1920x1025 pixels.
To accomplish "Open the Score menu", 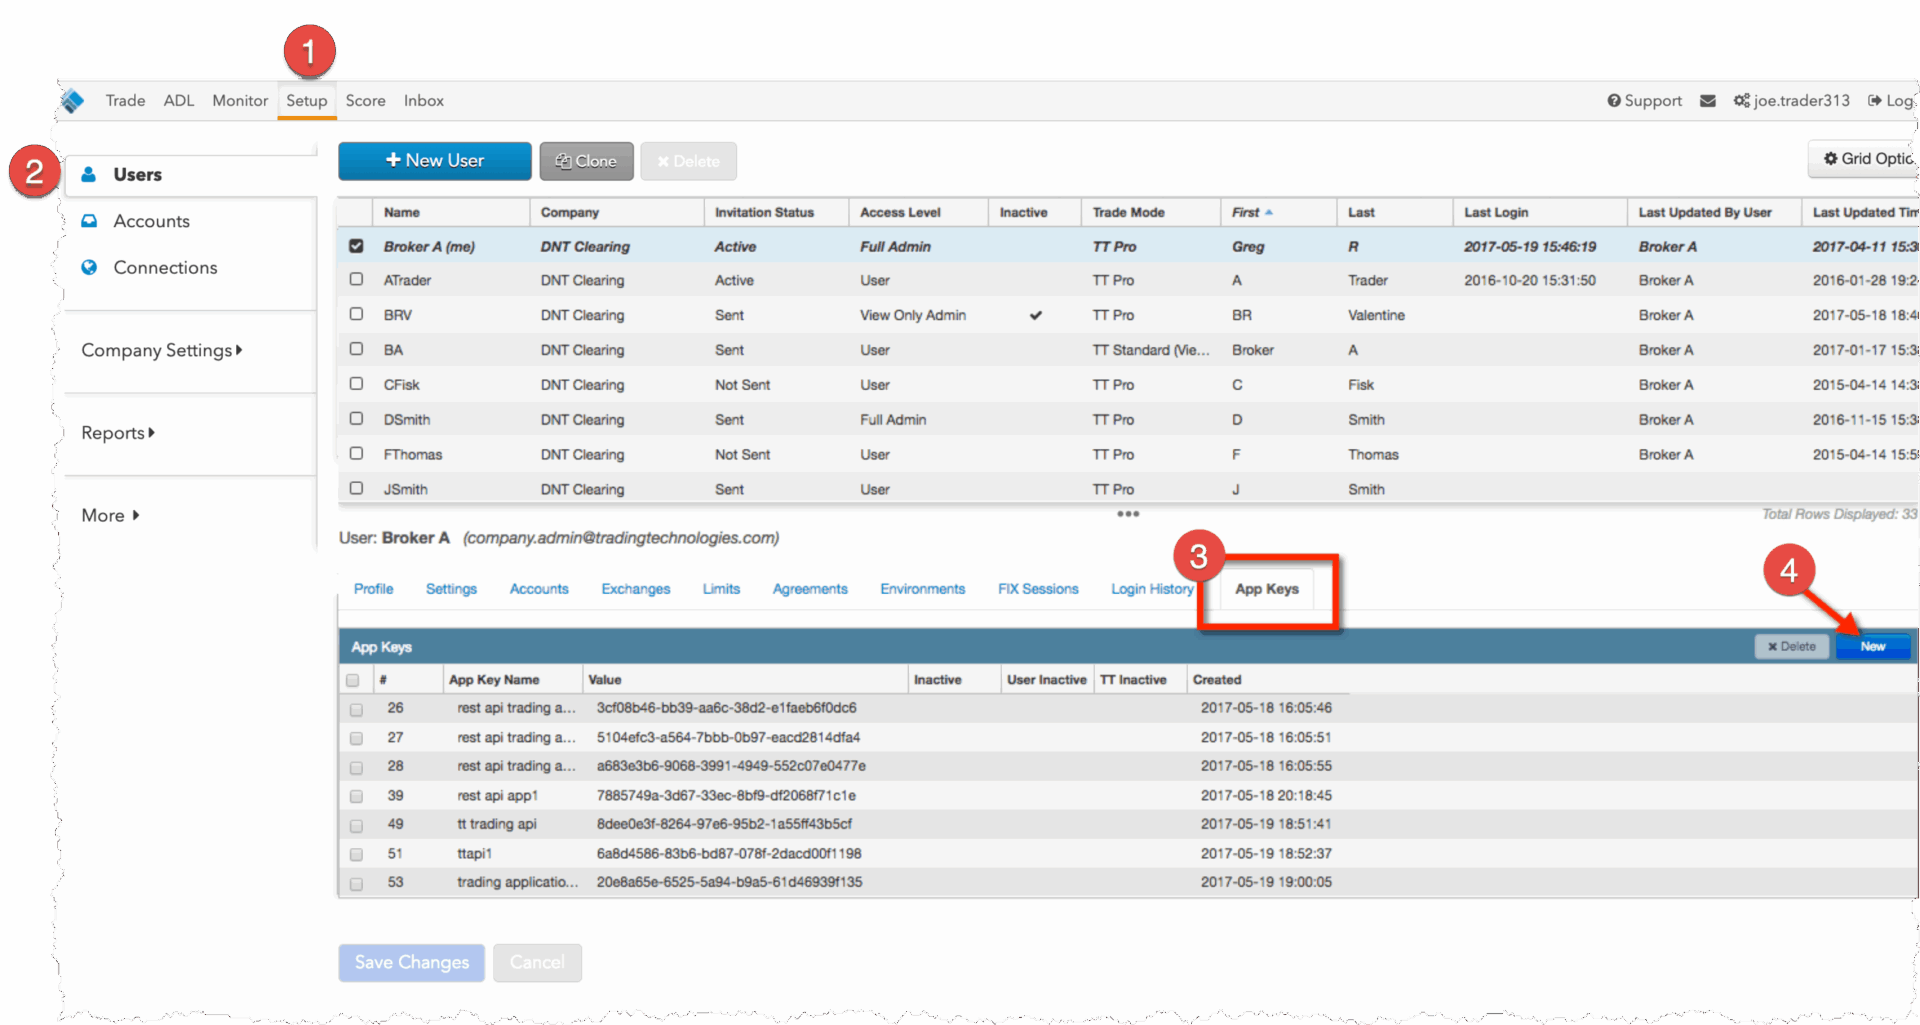I will [366, 101].
